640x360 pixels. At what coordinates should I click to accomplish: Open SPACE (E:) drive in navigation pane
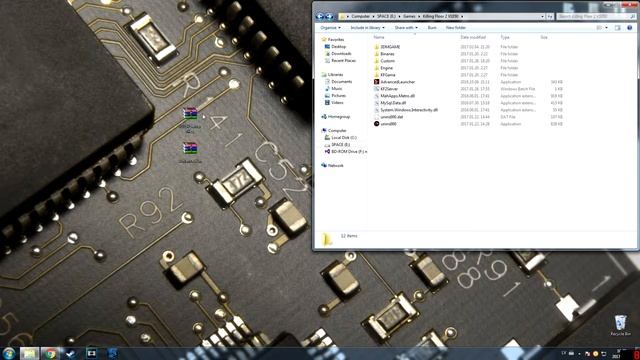pos(337,144)
